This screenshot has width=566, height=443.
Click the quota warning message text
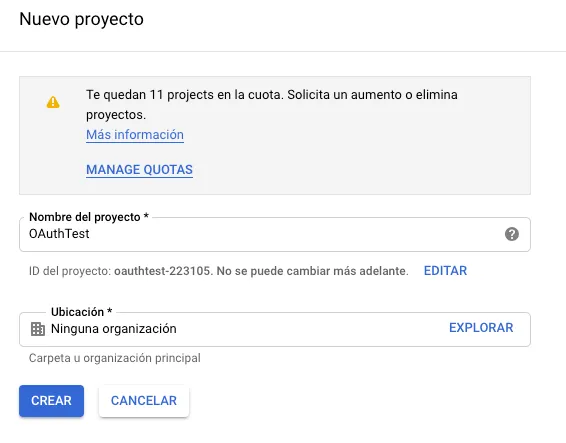pyautogui.click(x=271, y=105)
